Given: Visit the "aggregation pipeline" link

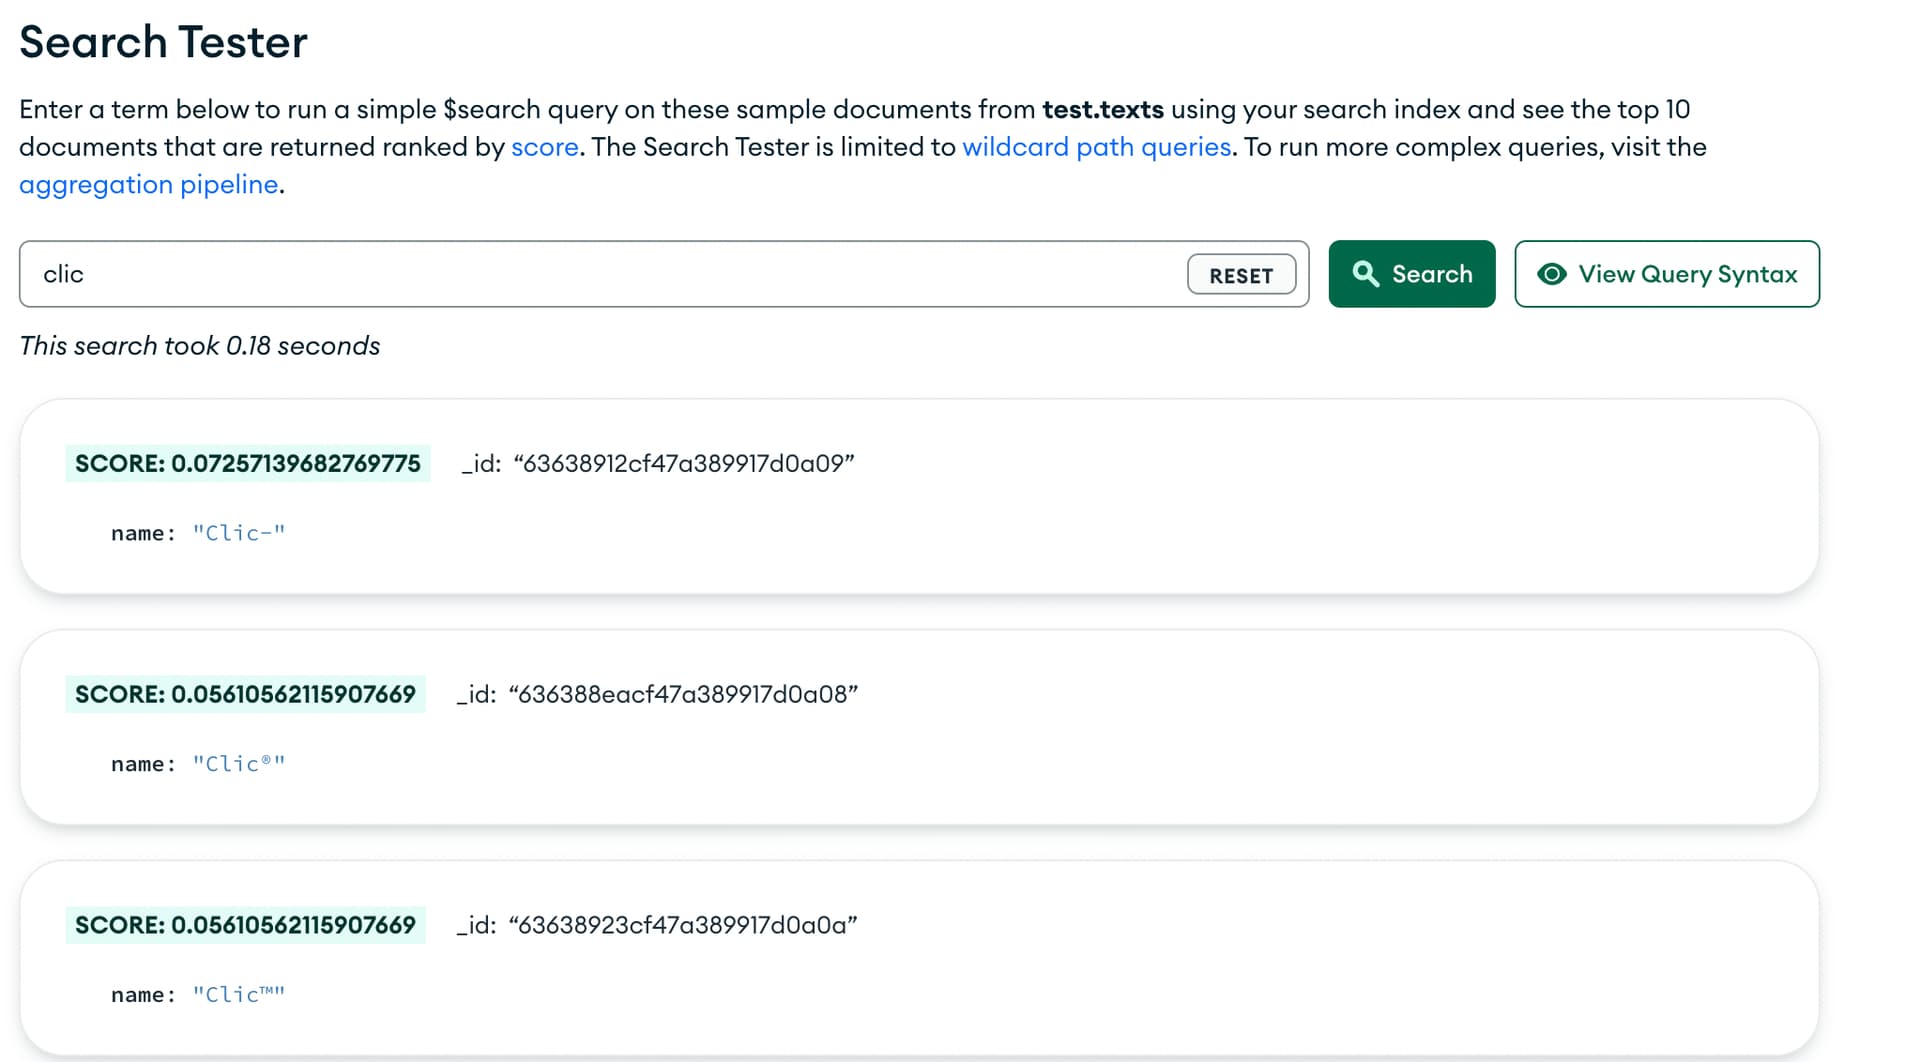Looking at the screenshot, I should pyautogui.click(x=148, y=185).
